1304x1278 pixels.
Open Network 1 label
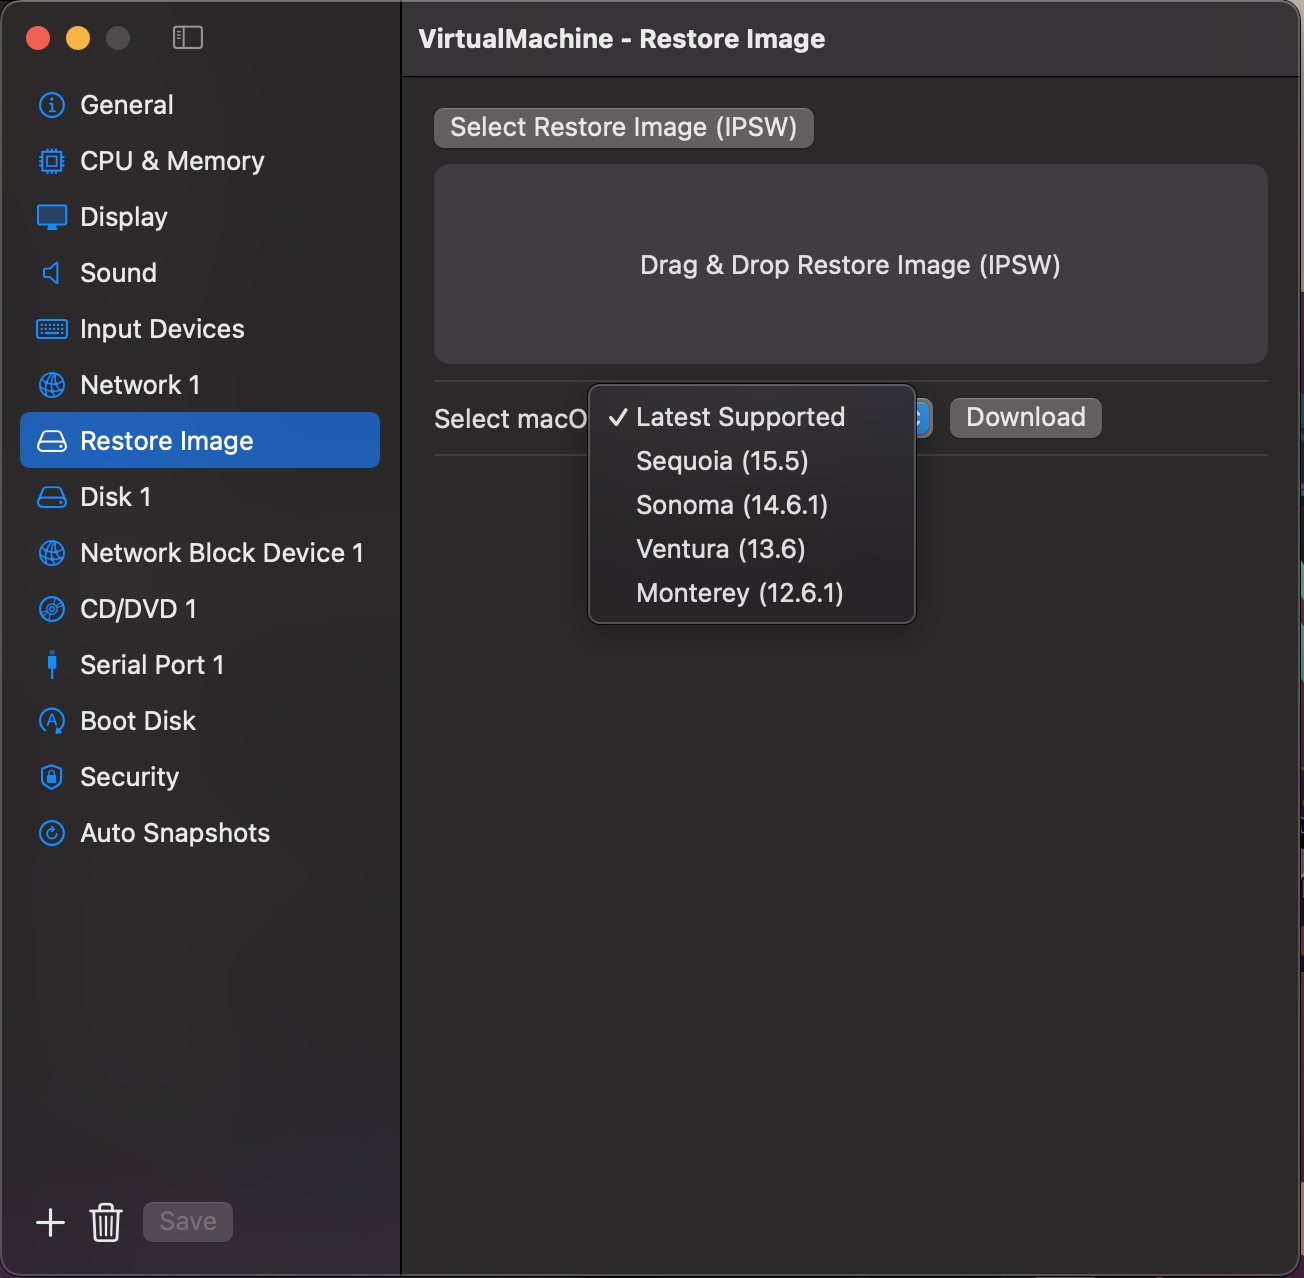pos(140,385)
